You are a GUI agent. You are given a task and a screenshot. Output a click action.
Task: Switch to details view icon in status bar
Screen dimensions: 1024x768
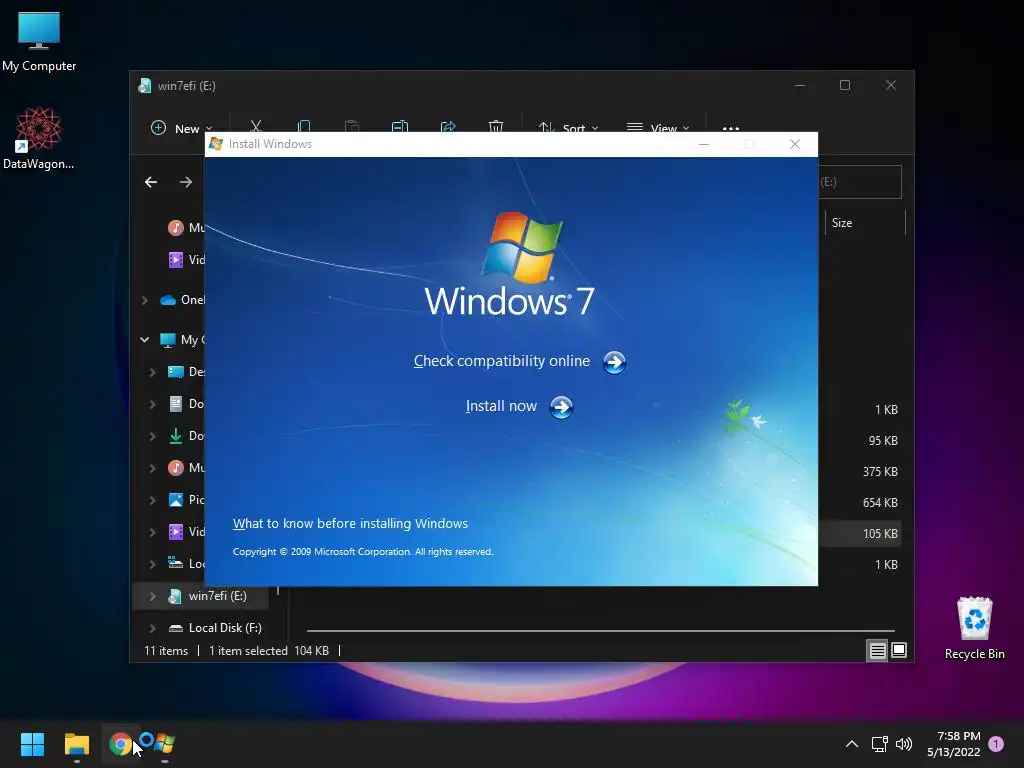[877, 650]
